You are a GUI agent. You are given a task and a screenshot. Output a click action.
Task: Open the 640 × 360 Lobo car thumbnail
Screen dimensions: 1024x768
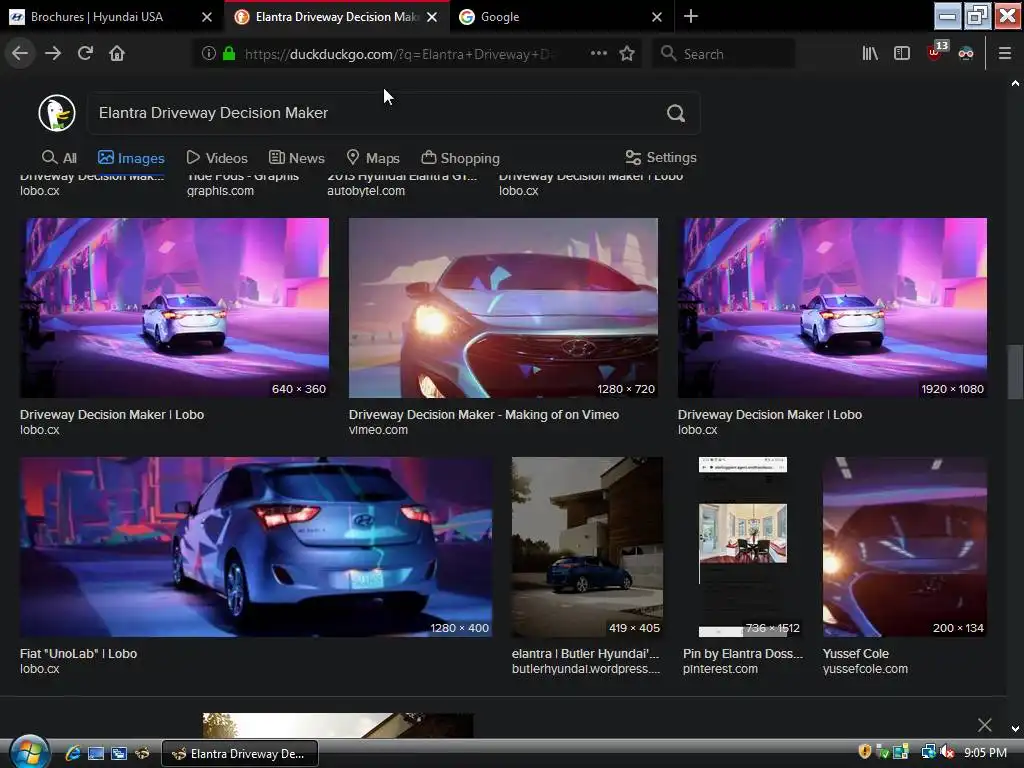click(x=174, y=308)
